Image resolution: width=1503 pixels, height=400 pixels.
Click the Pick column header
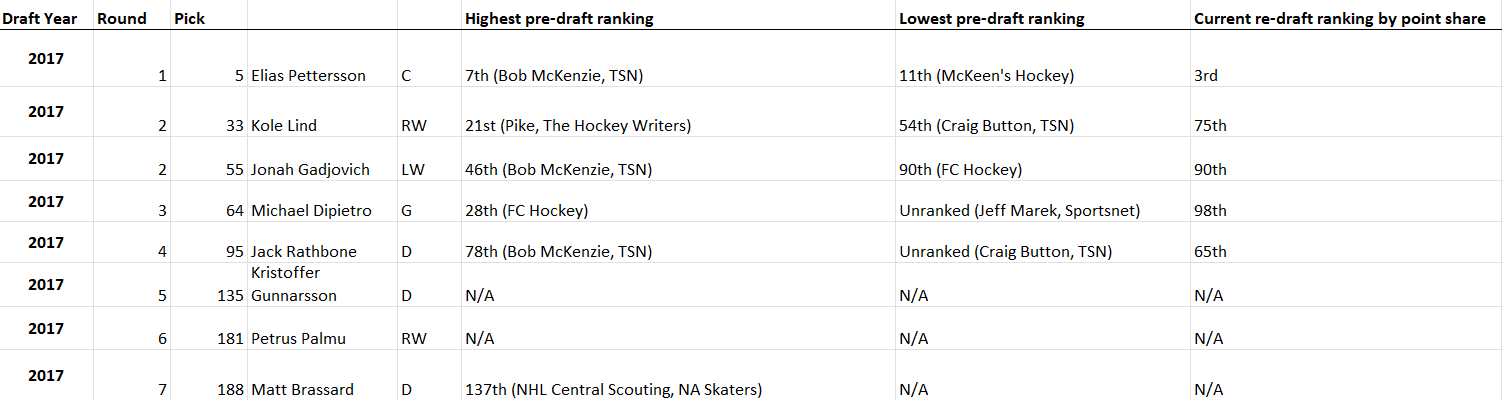click(x=189, y=18)
